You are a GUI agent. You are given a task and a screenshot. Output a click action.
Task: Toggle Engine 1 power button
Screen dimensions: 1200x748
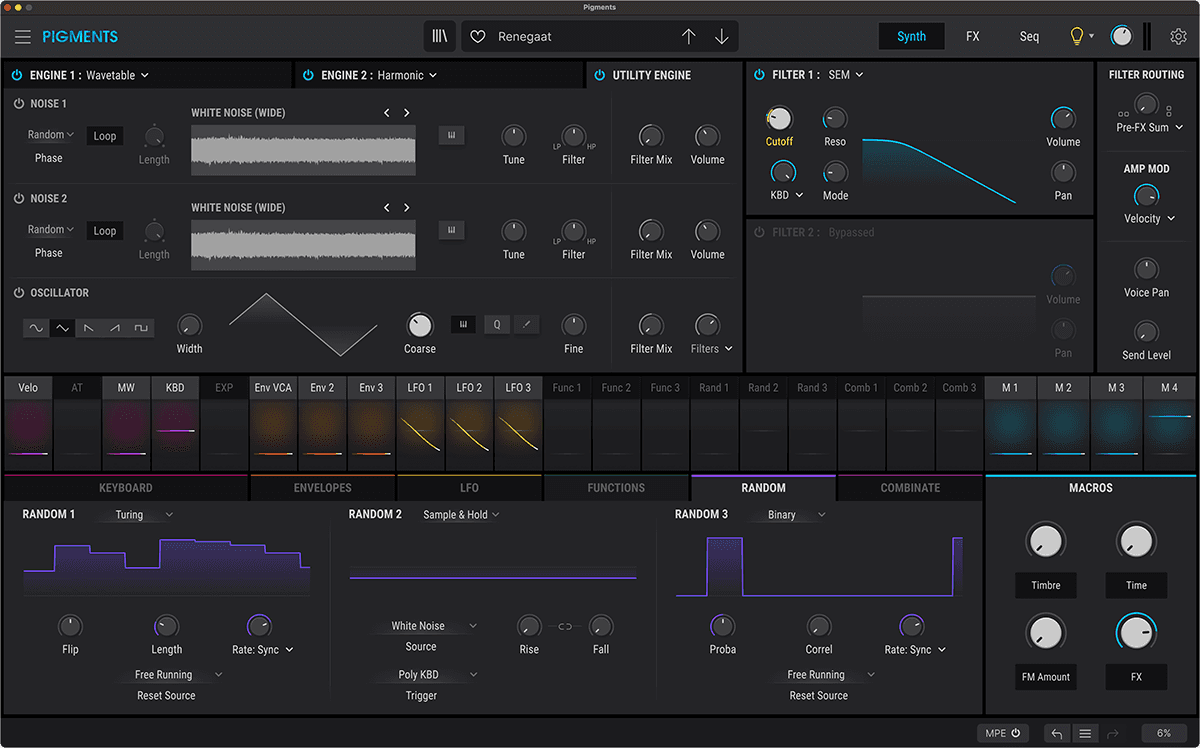coord(16,75)
